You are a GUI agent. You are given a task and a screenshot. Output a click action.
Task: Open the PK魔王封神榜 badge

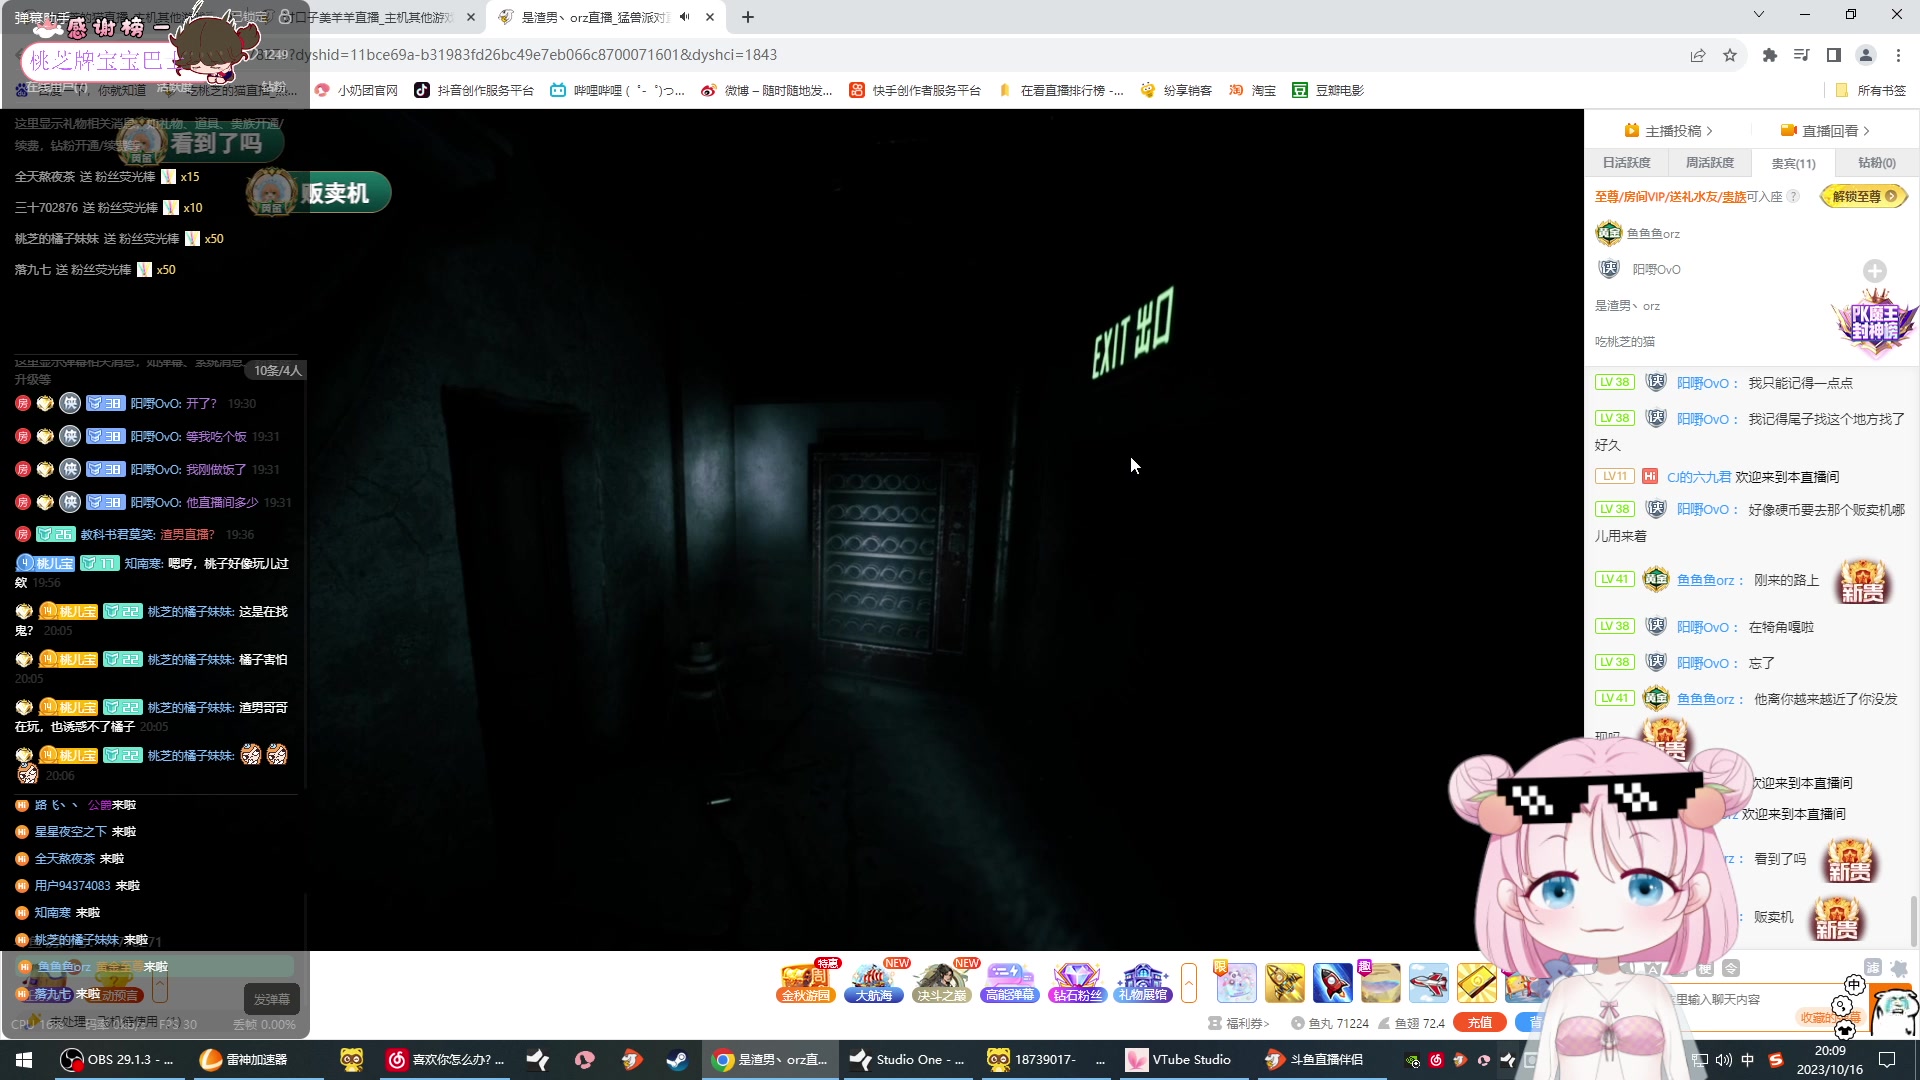tap(1875, 322)
